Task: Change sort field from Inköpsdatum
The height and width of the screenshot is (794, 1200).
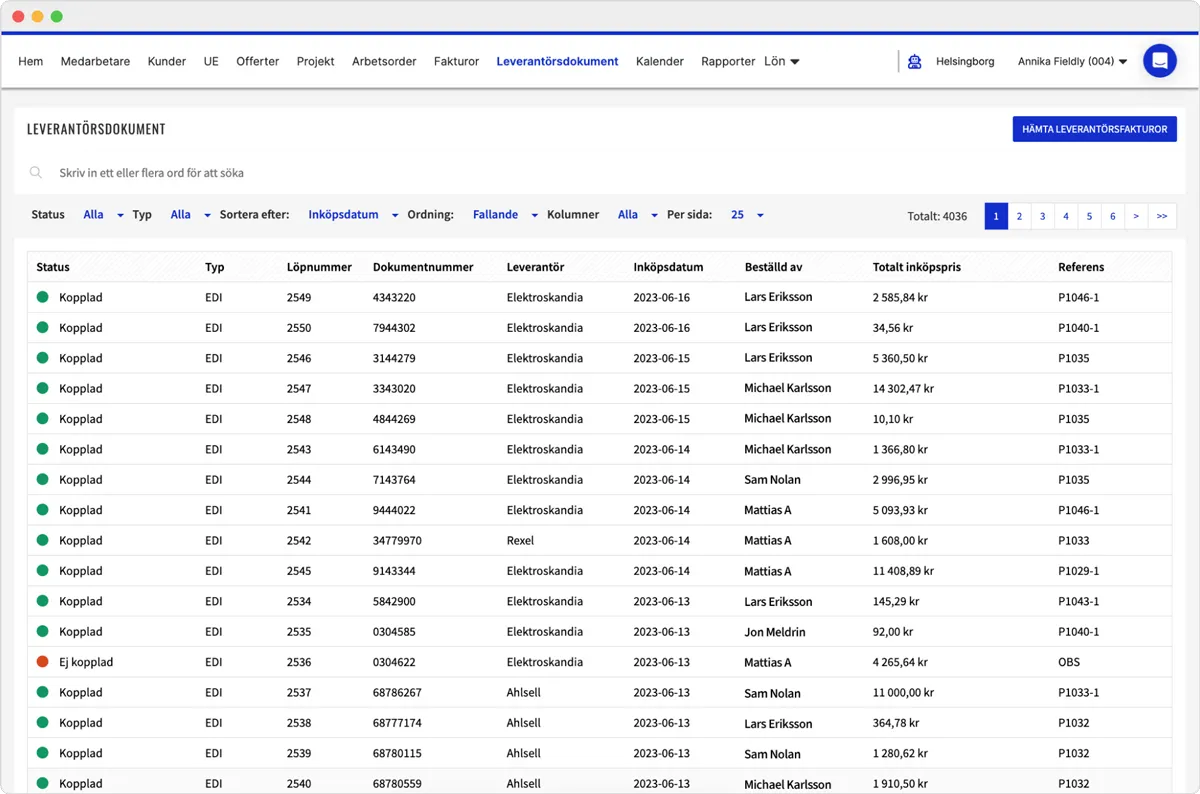Action: pyautogui.click(x=352, y=215)
